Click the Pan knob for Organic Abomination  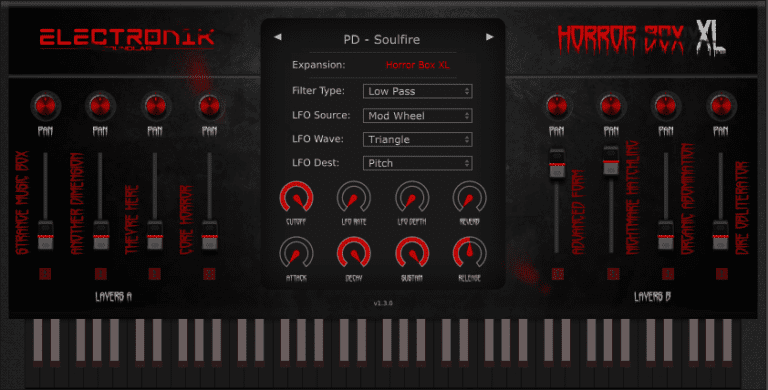click(x=666, y=105)
